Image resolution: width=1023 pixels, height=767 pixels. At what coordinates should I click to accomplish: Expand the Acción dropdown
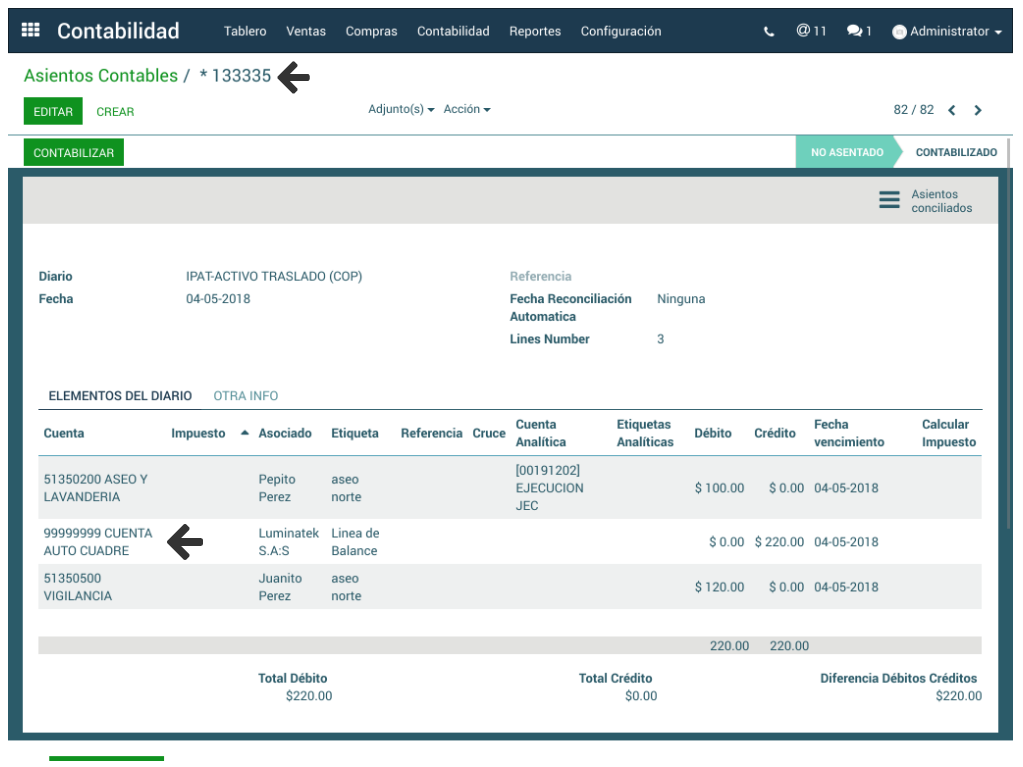(x=467, y=109)
